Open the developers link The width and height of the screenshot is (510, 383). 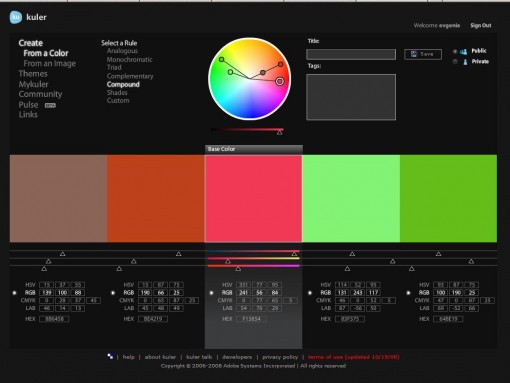pos(237,357)
